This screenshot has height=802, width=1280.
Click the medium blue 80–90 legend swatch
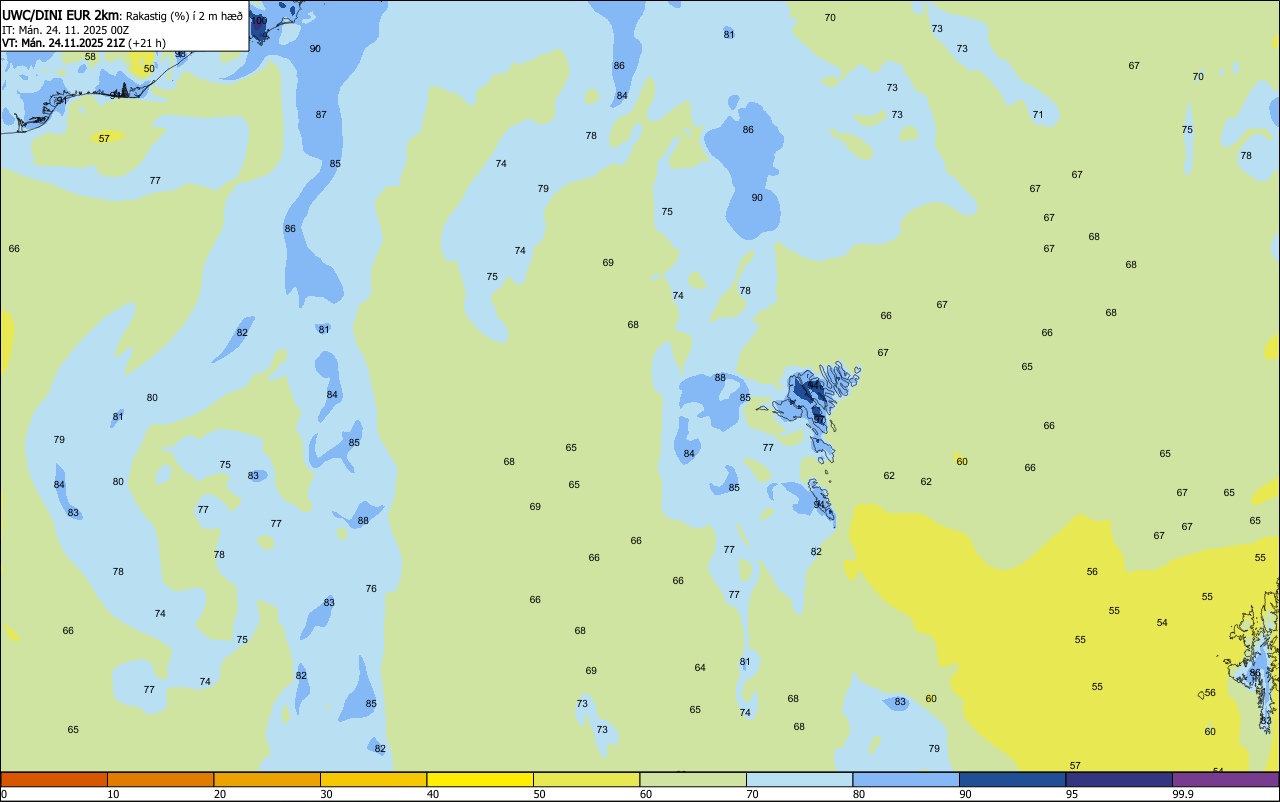click(906, 779)
